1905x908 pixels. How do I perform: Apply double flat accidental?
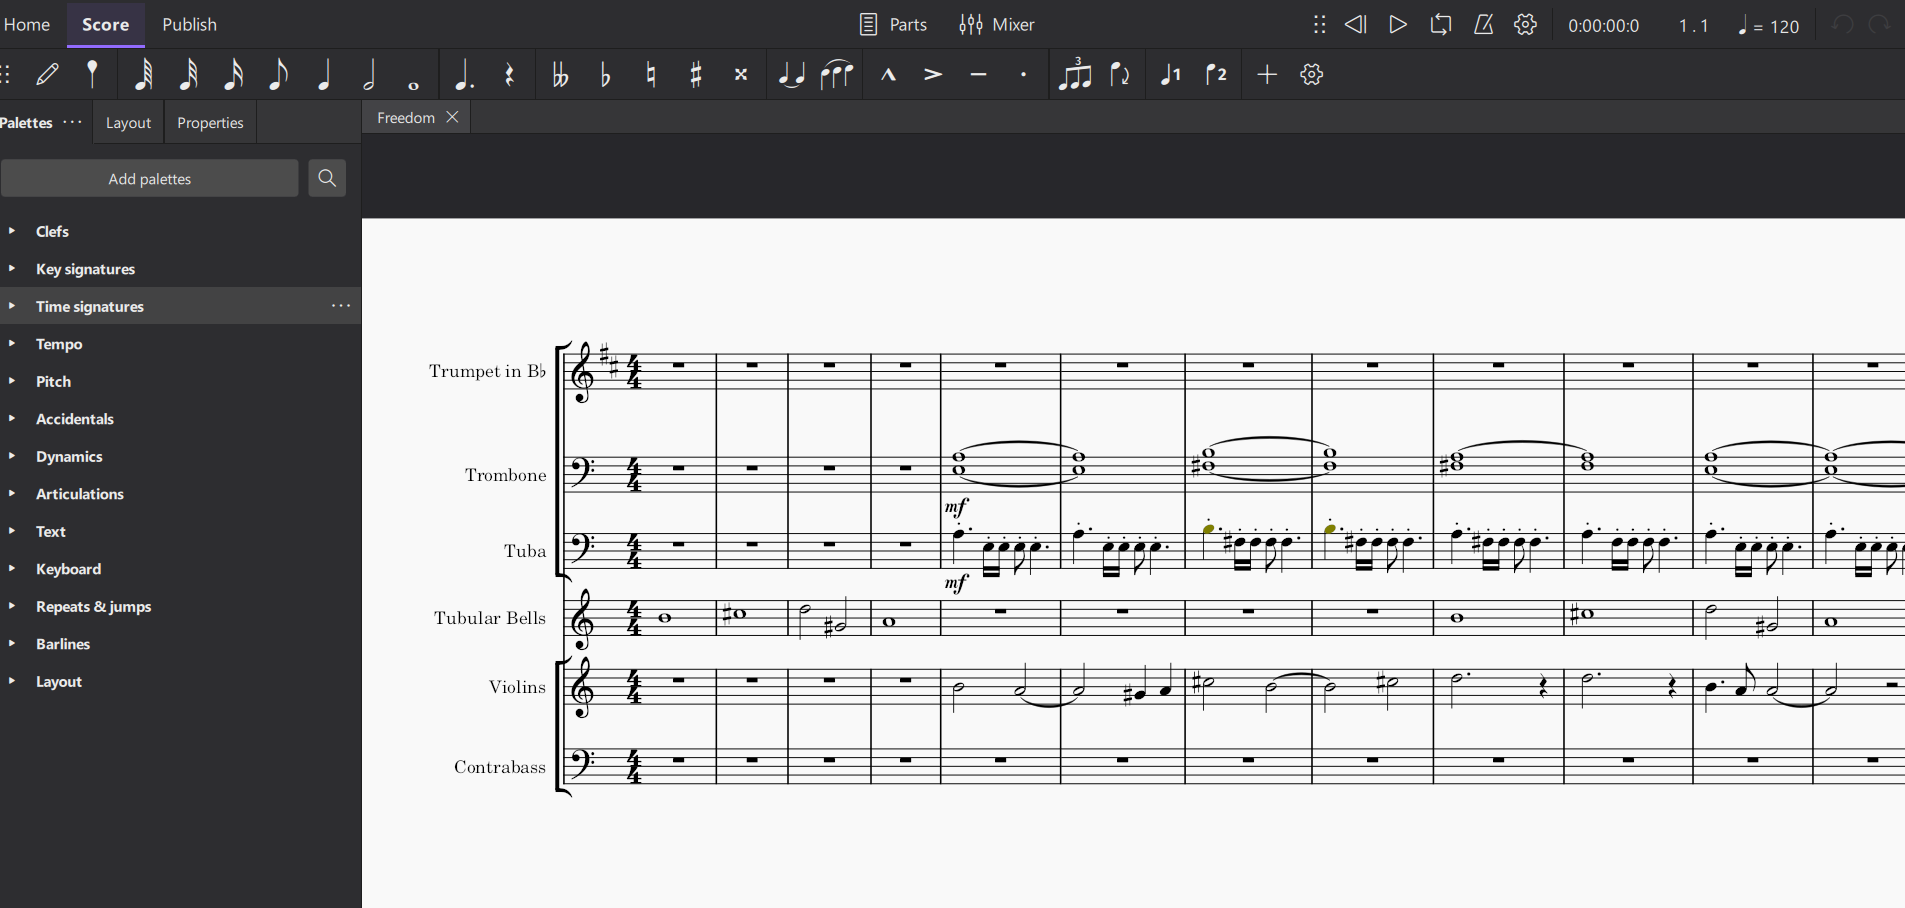[x=560, y=74]
